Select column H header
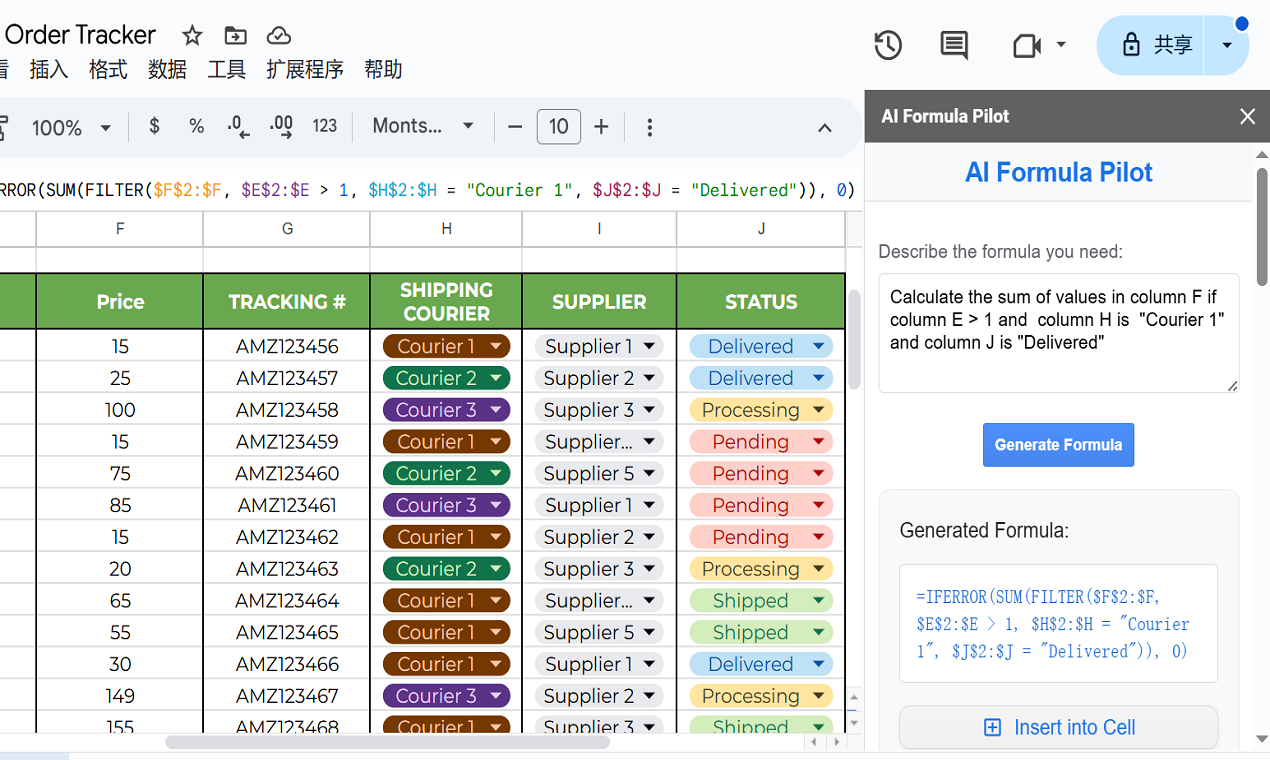 [x=446, y=229]
